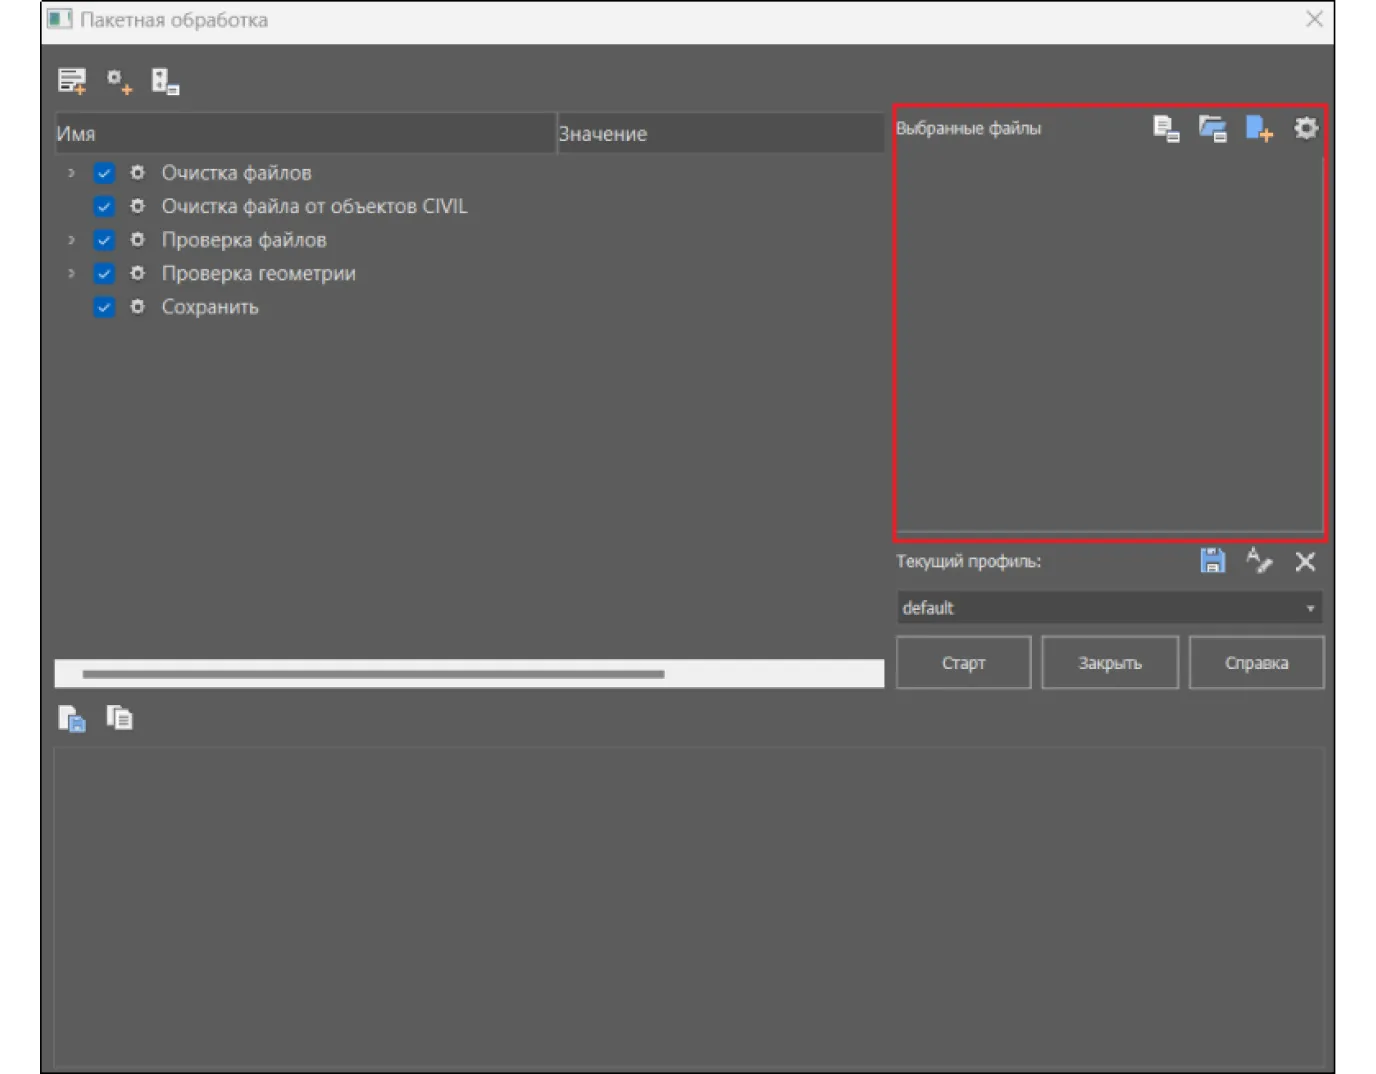The image size is (1376, 1074).
Task: Click the Закрыть button
Action: (x=1110, y=663)
